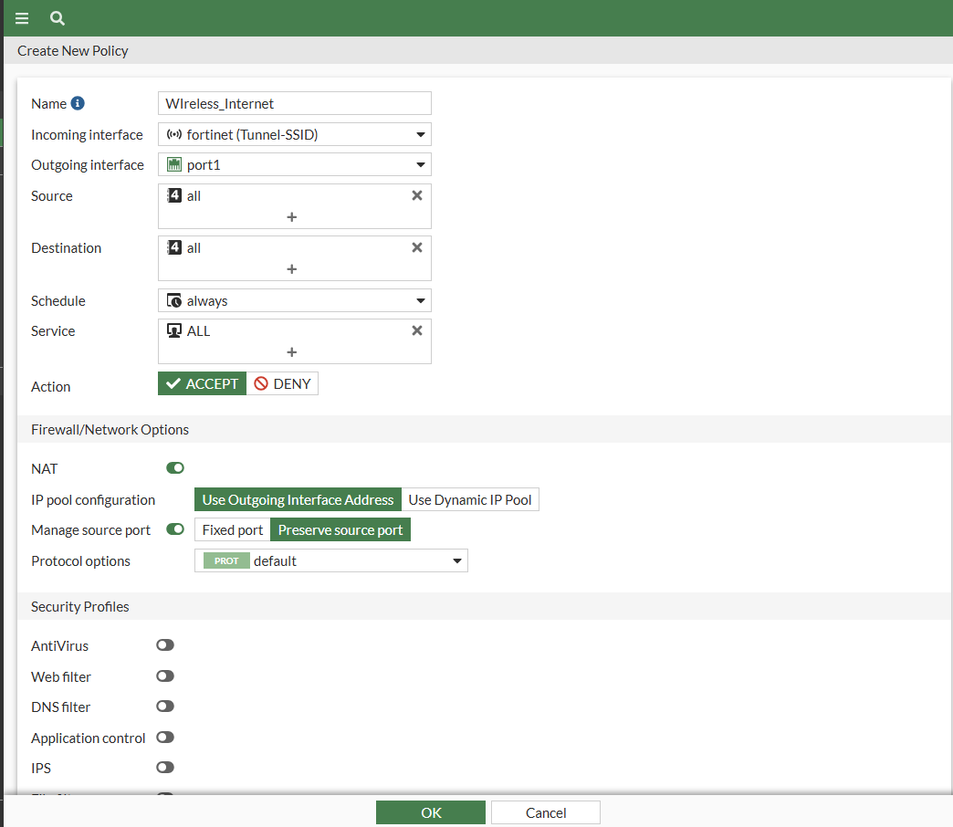The height and width of the screenshot is (827, 953).
Task: Click the 'all' entry in Destination
Action: [x=194, y=248]
